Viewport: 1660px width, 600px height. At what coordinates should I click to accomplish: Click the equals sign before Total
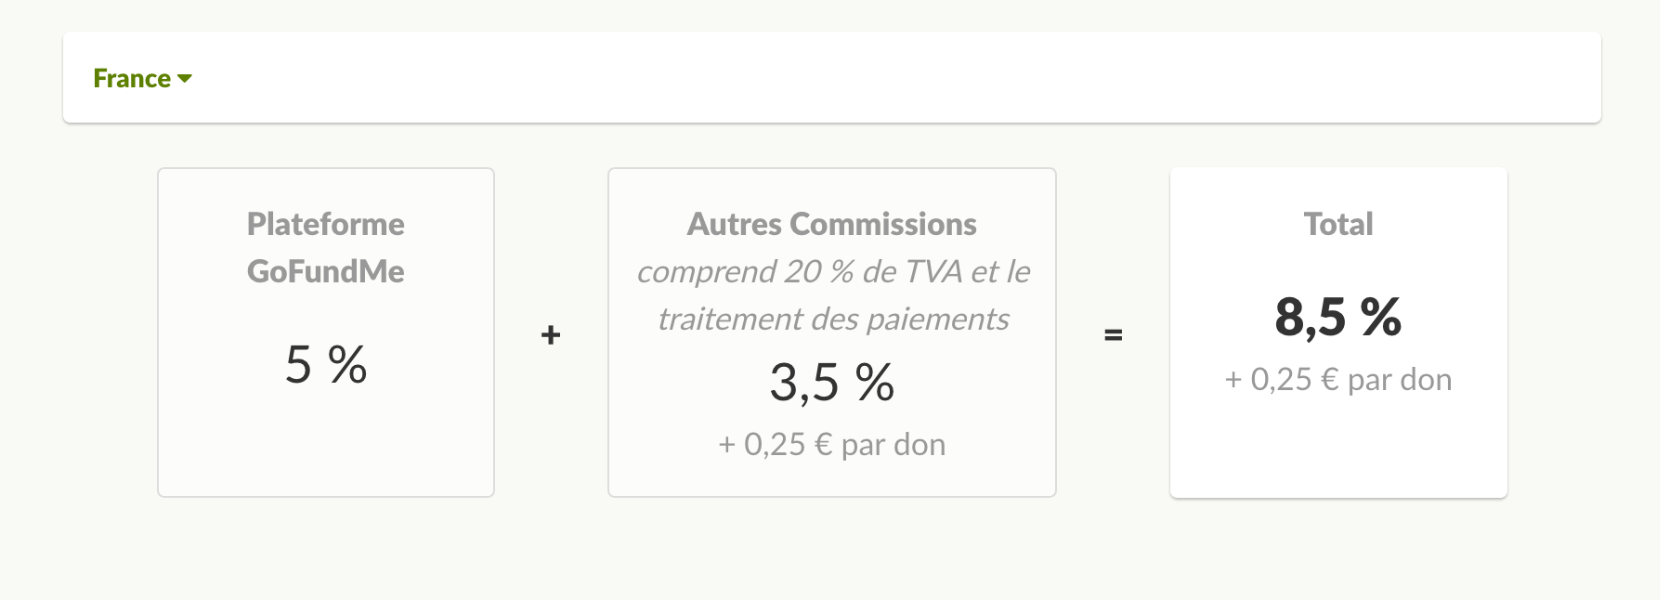[1113, 335]
